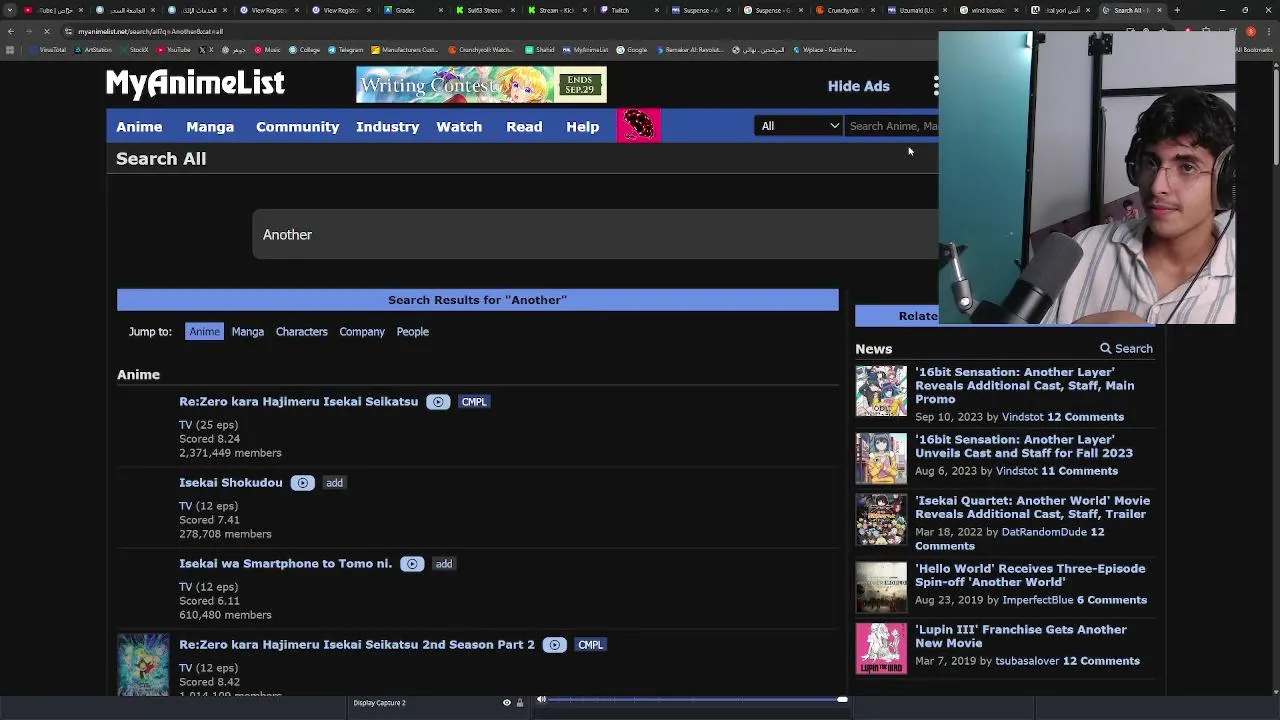
Task: Click the Hello World news thumbnail
Action: coord(881,587)
